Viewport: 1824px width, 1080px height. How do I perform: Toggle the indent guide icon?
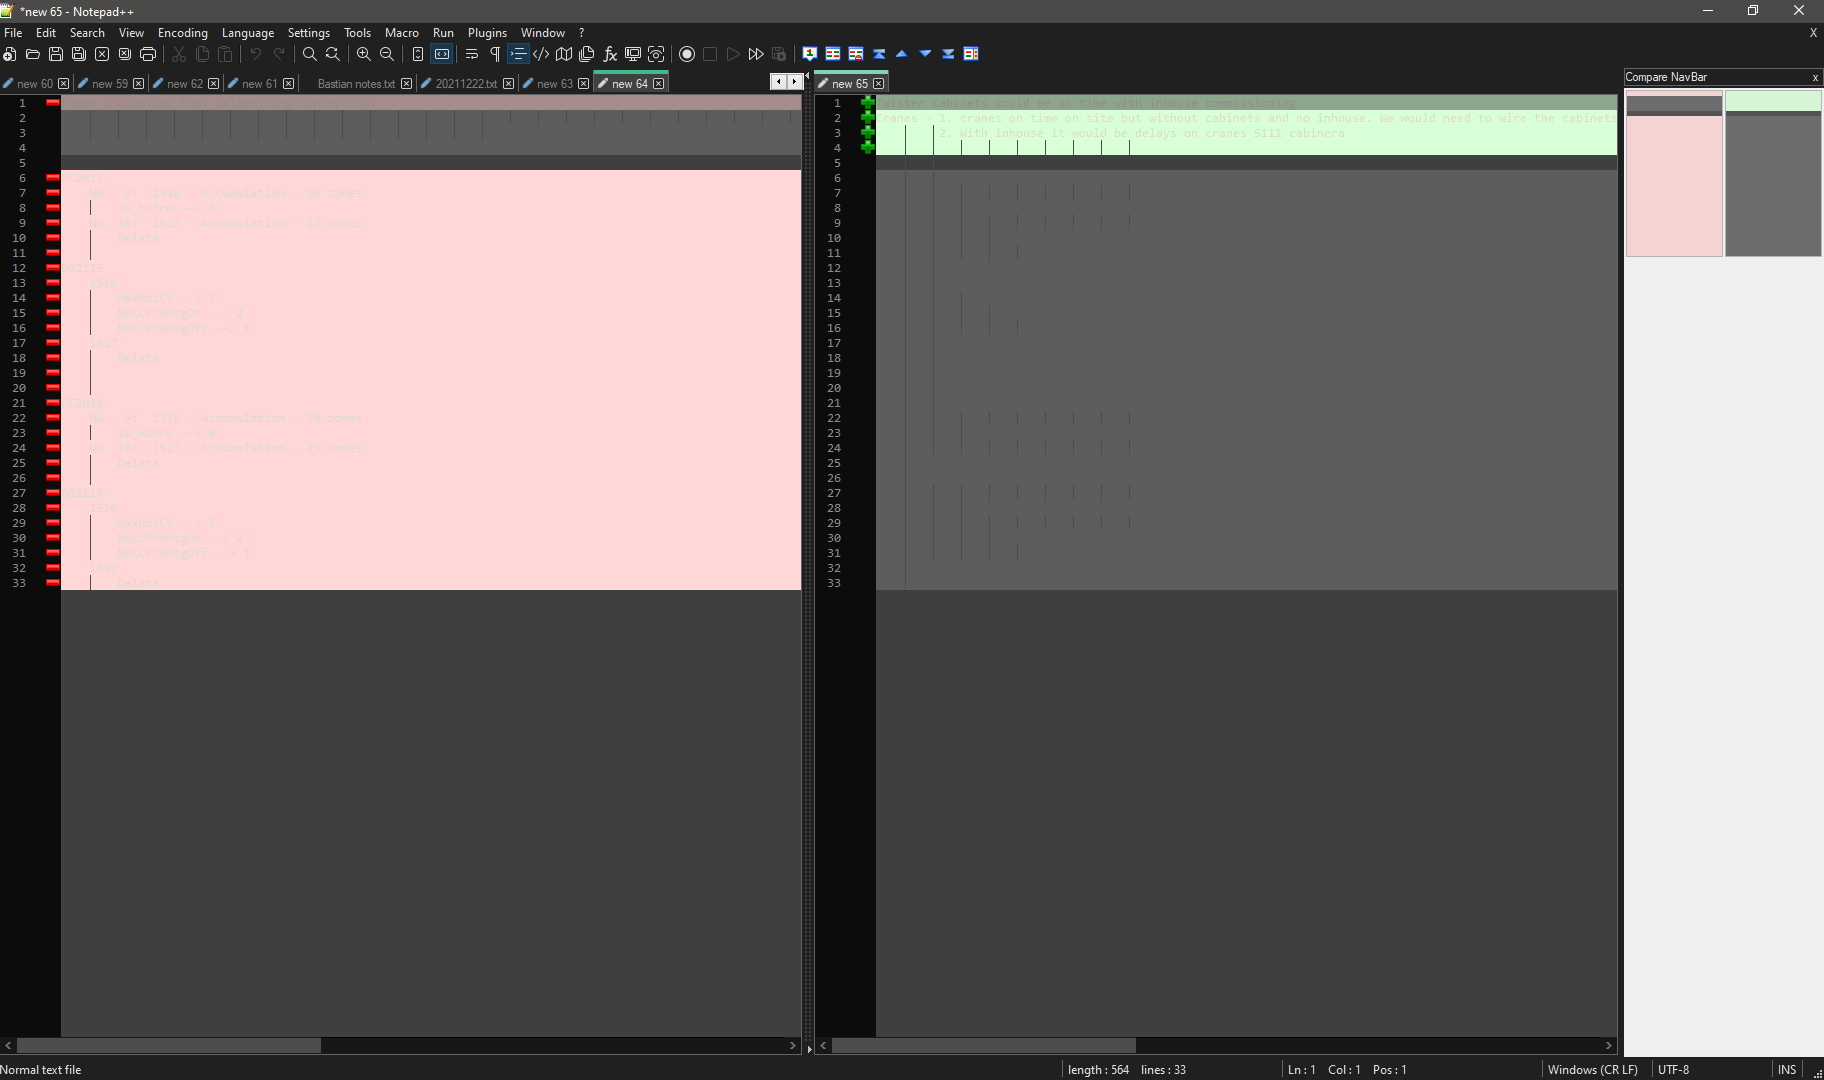[518, 54]
